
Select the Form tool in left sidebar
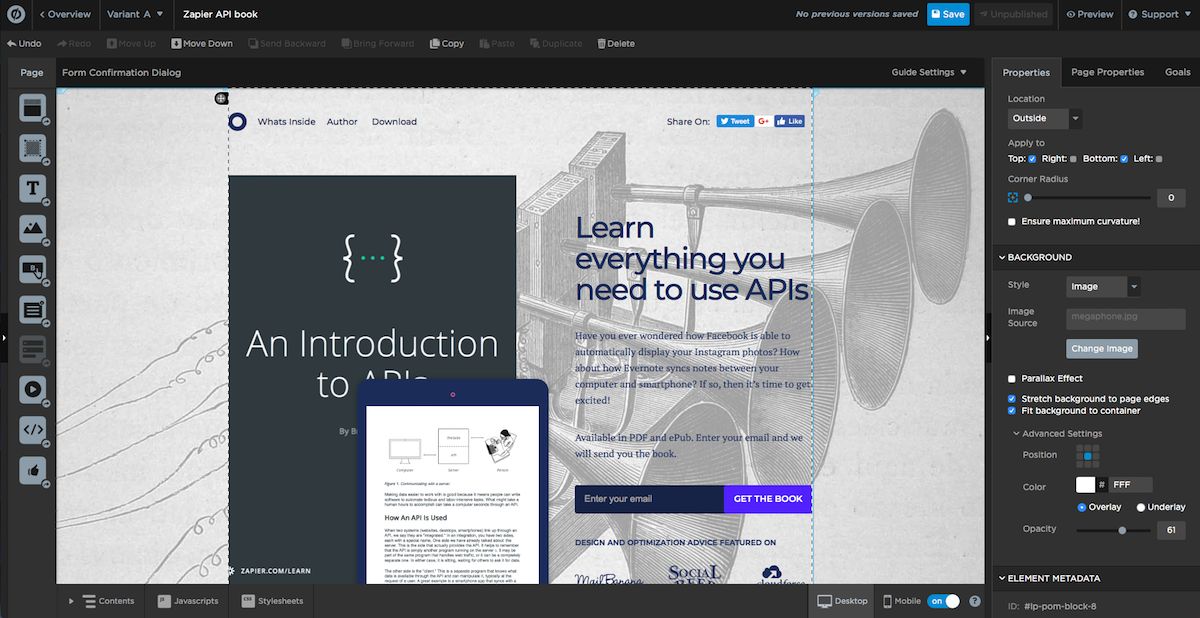click(x=32, y=308)
